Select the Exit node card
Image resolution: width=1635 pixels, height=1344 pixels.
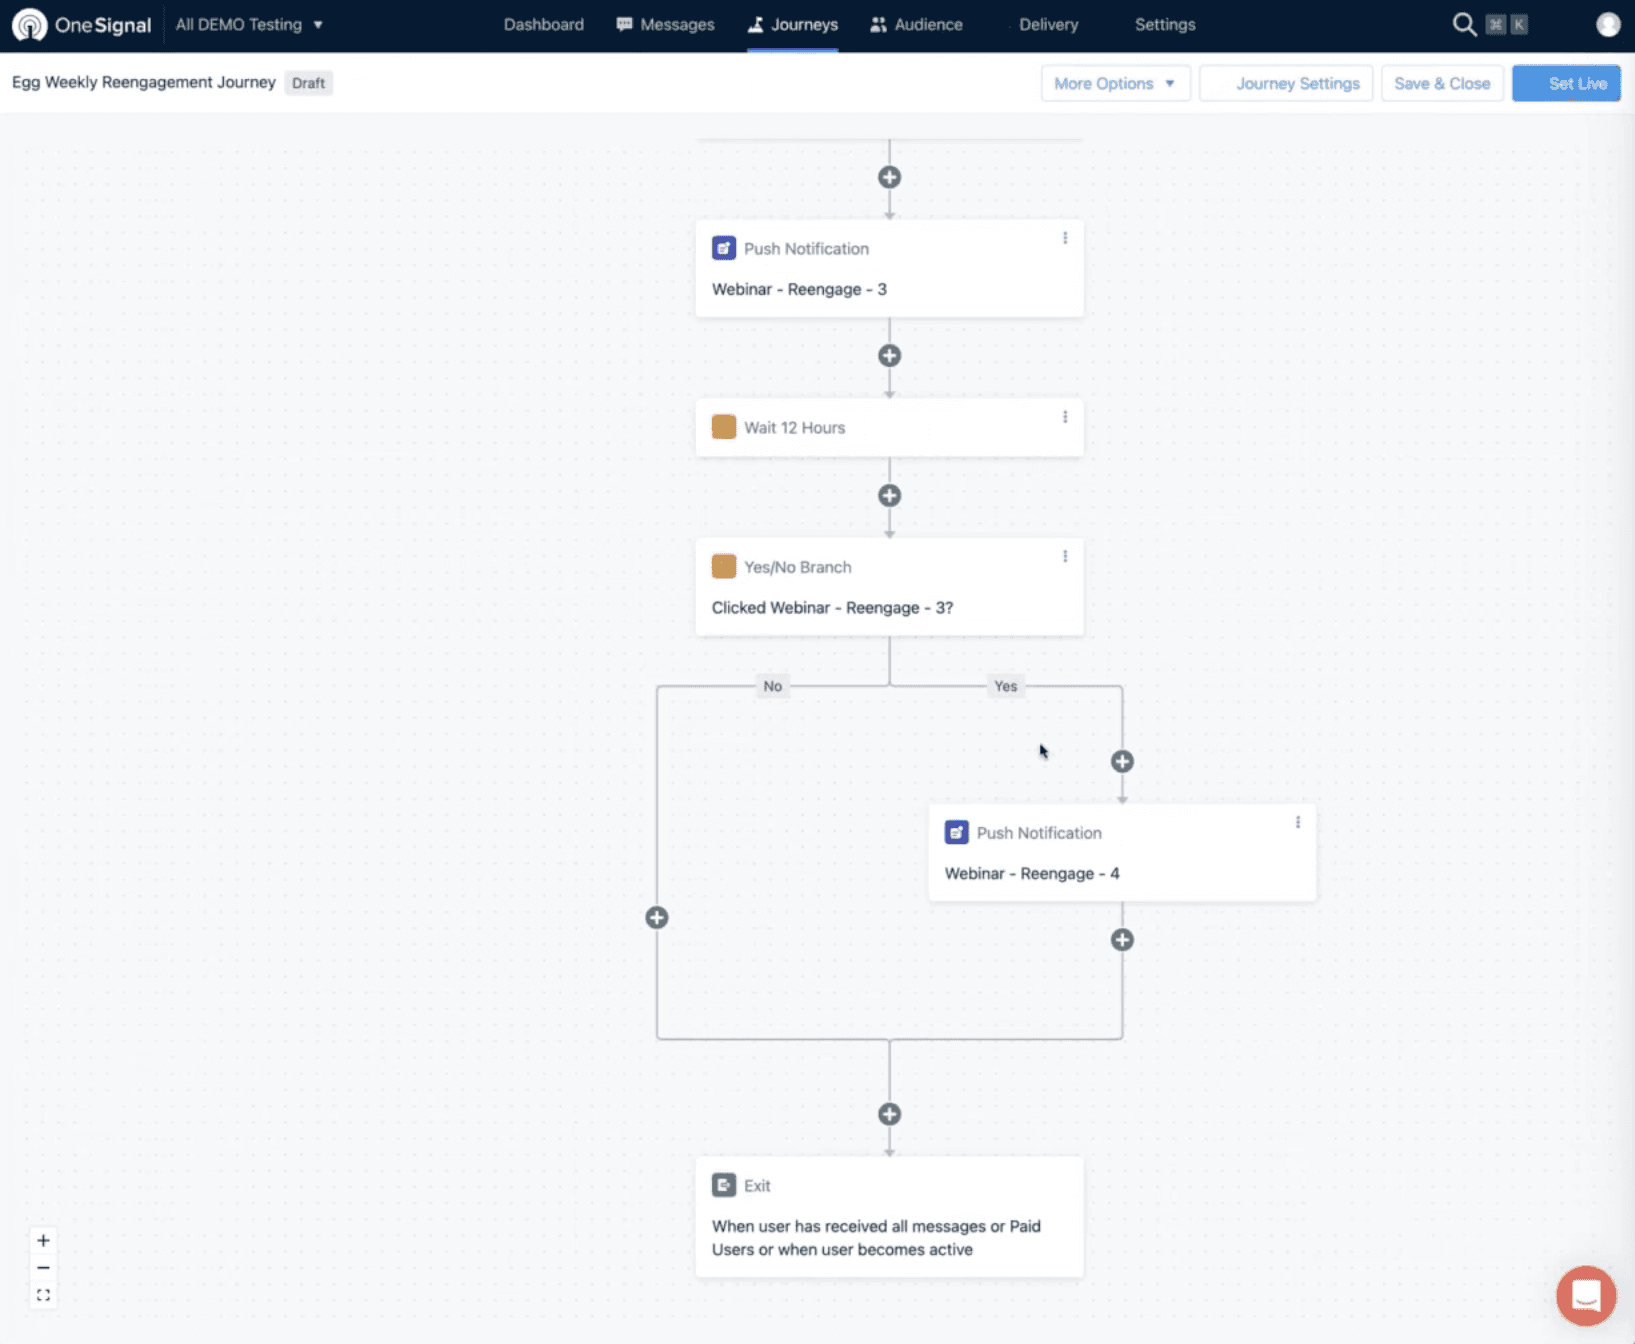click(889, 1217)
